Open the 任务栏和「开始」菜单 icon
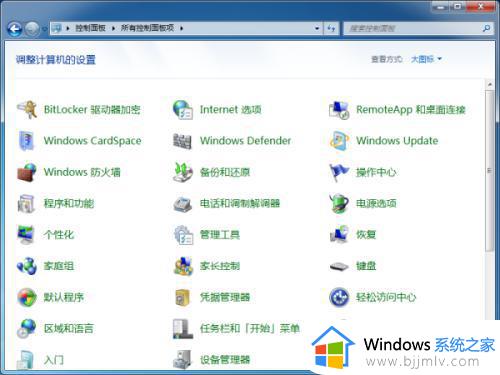500x375 pixels. 183,329
